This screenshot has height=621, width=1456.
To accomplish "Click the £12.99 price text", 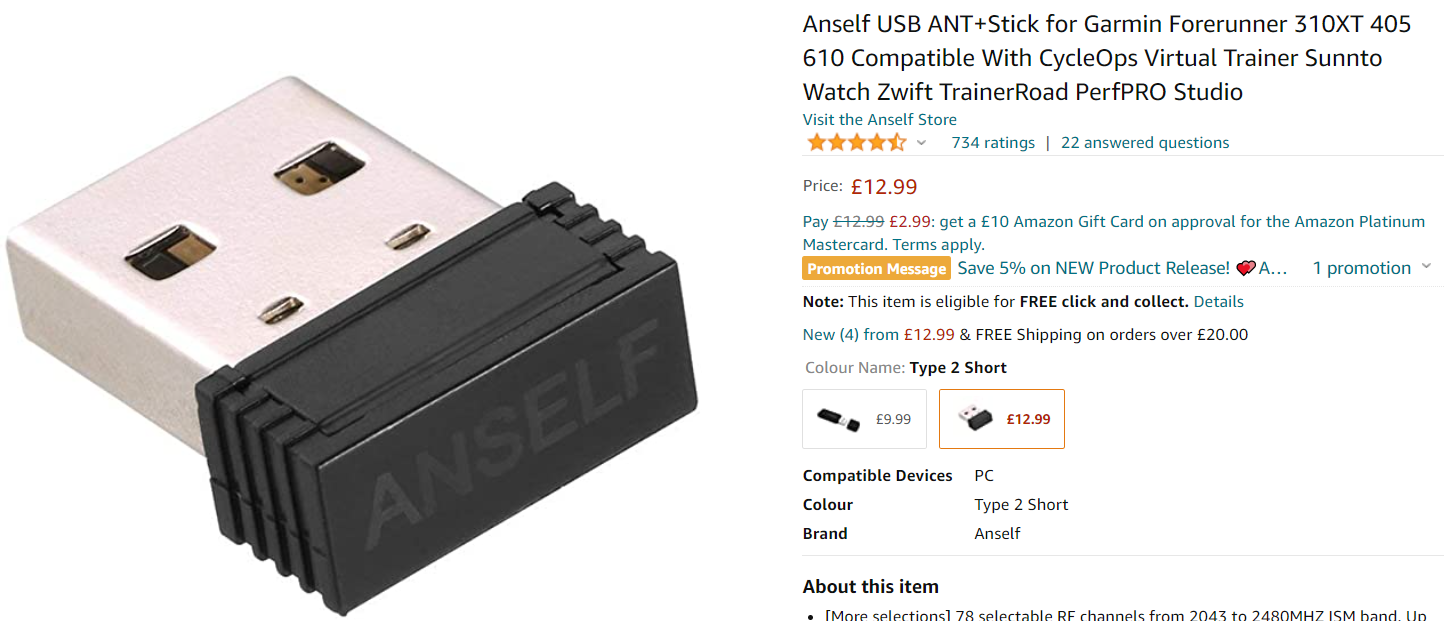I will tap(884, 186).
